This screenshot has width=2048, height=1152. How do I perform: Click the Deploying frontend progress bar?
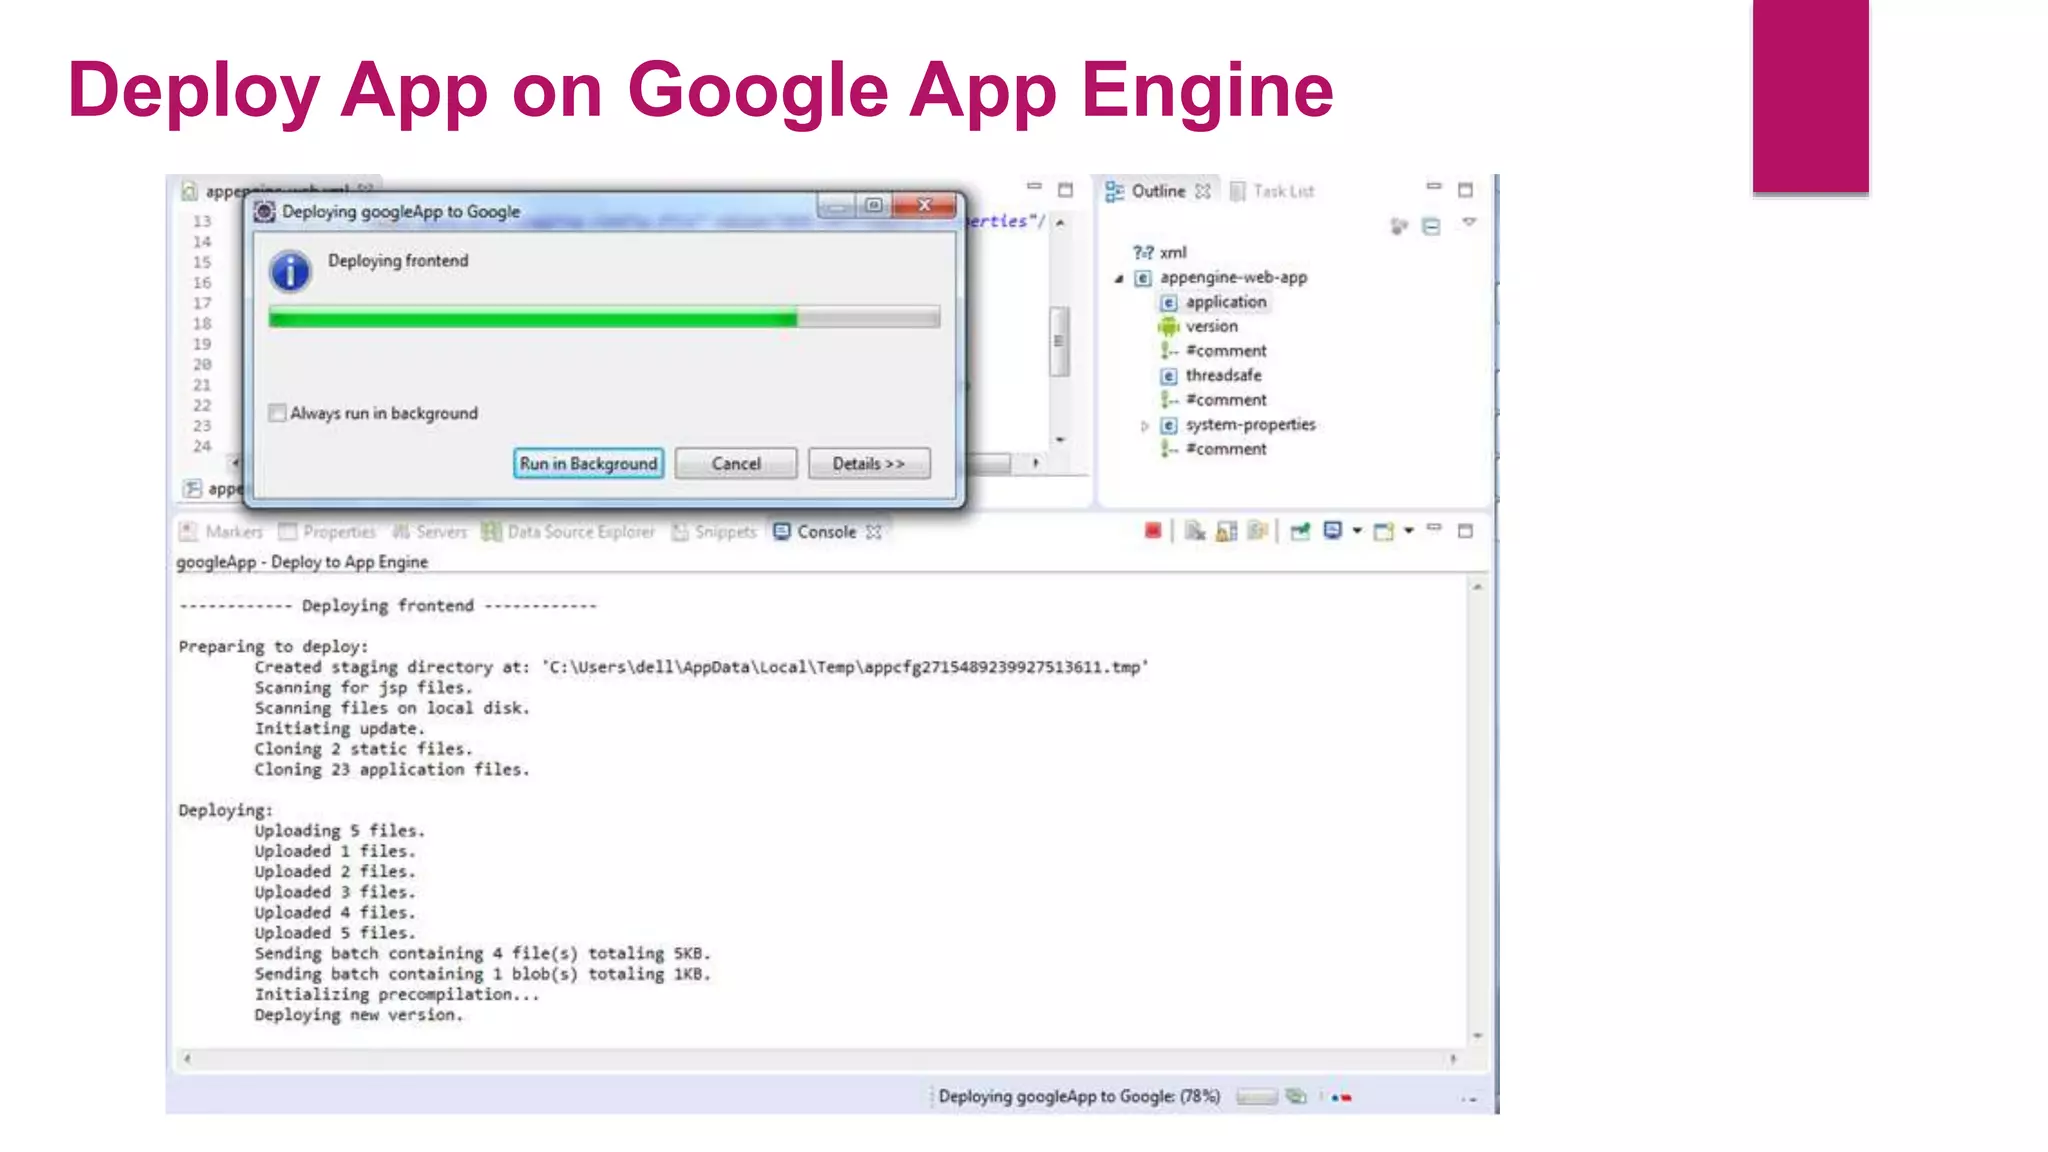click(x=604, y=318)
